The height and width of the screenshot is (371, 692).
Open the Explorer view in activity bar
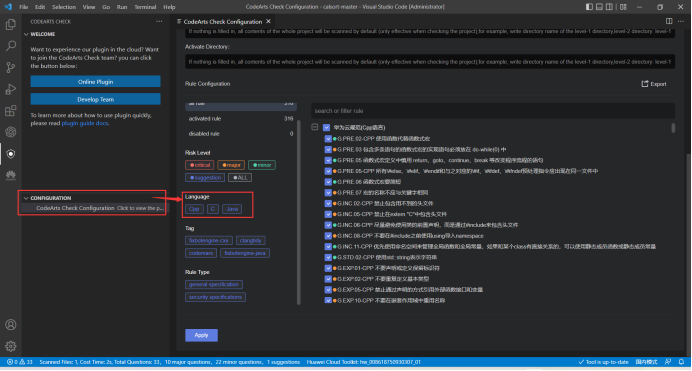pos(11,24)
